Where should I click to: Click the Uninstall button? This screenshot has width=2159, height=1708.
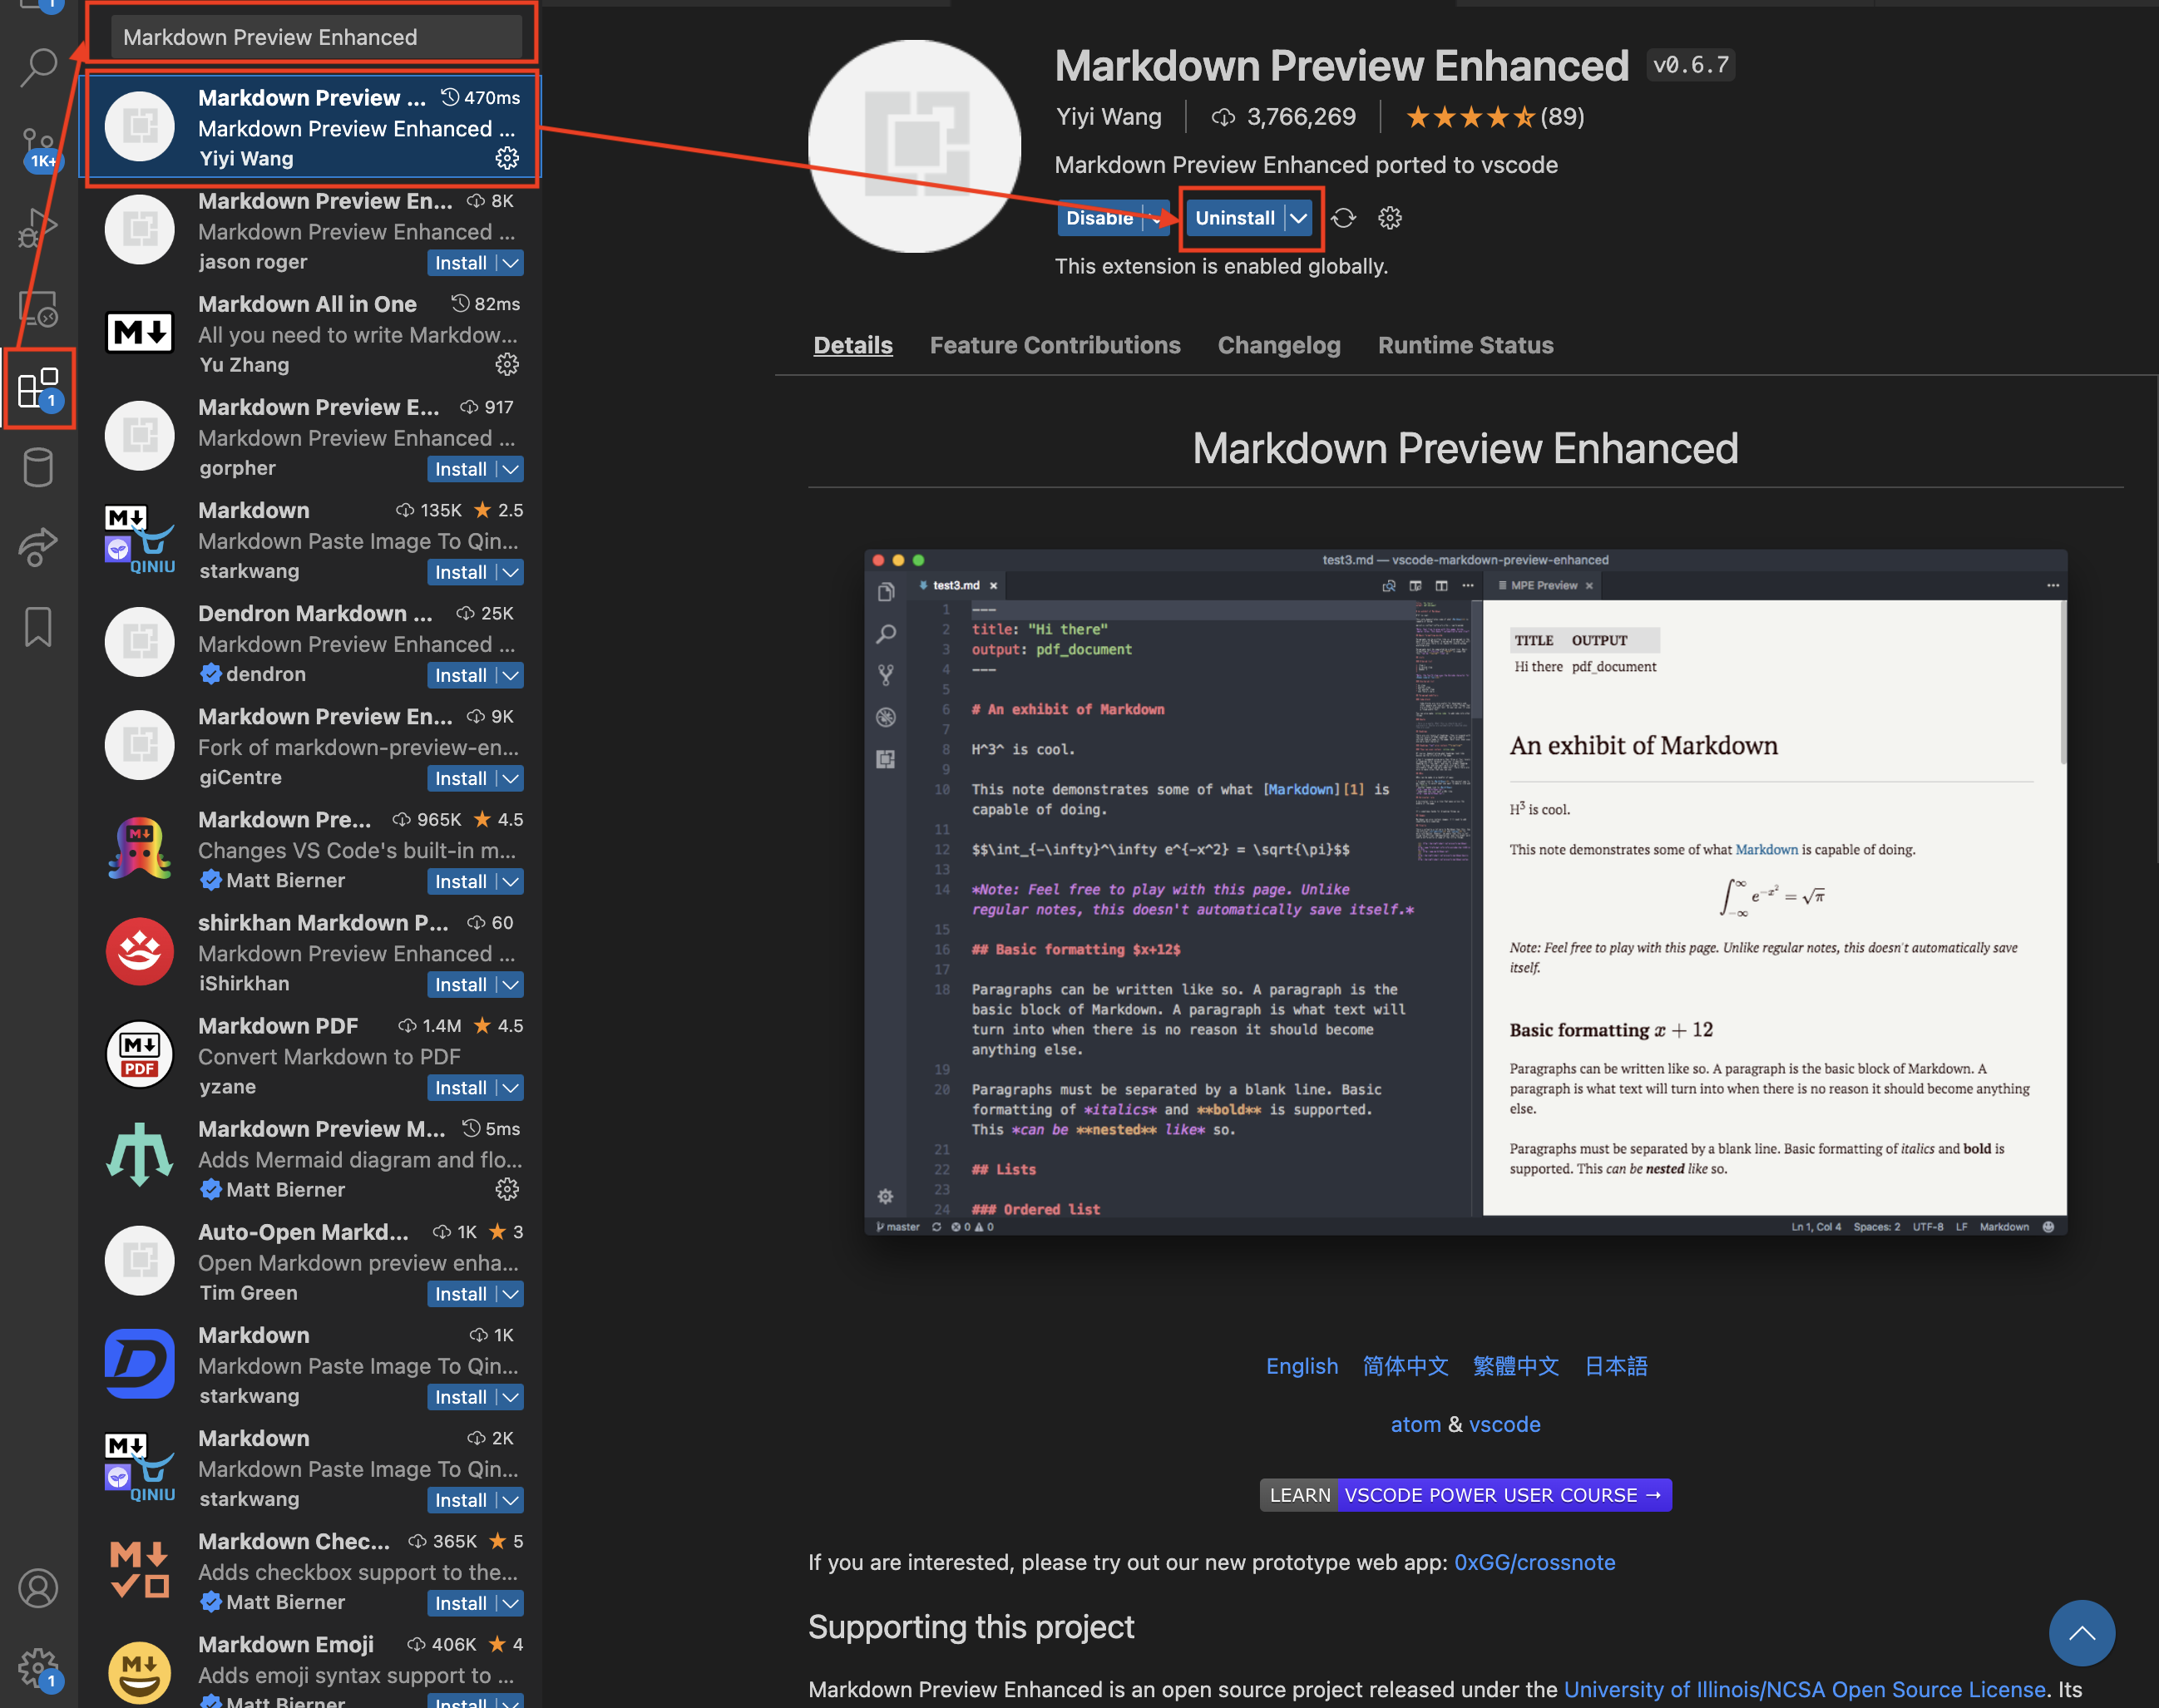[x=1235, y=218]
